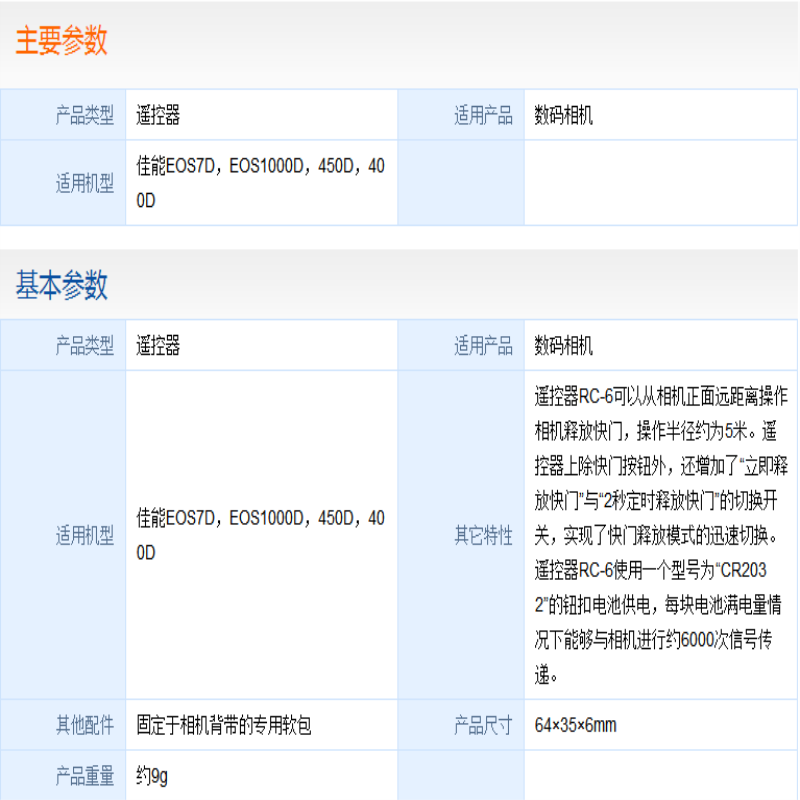Click 其他配件 label cell
Screen dimensions: 800x800
(84, 725)
